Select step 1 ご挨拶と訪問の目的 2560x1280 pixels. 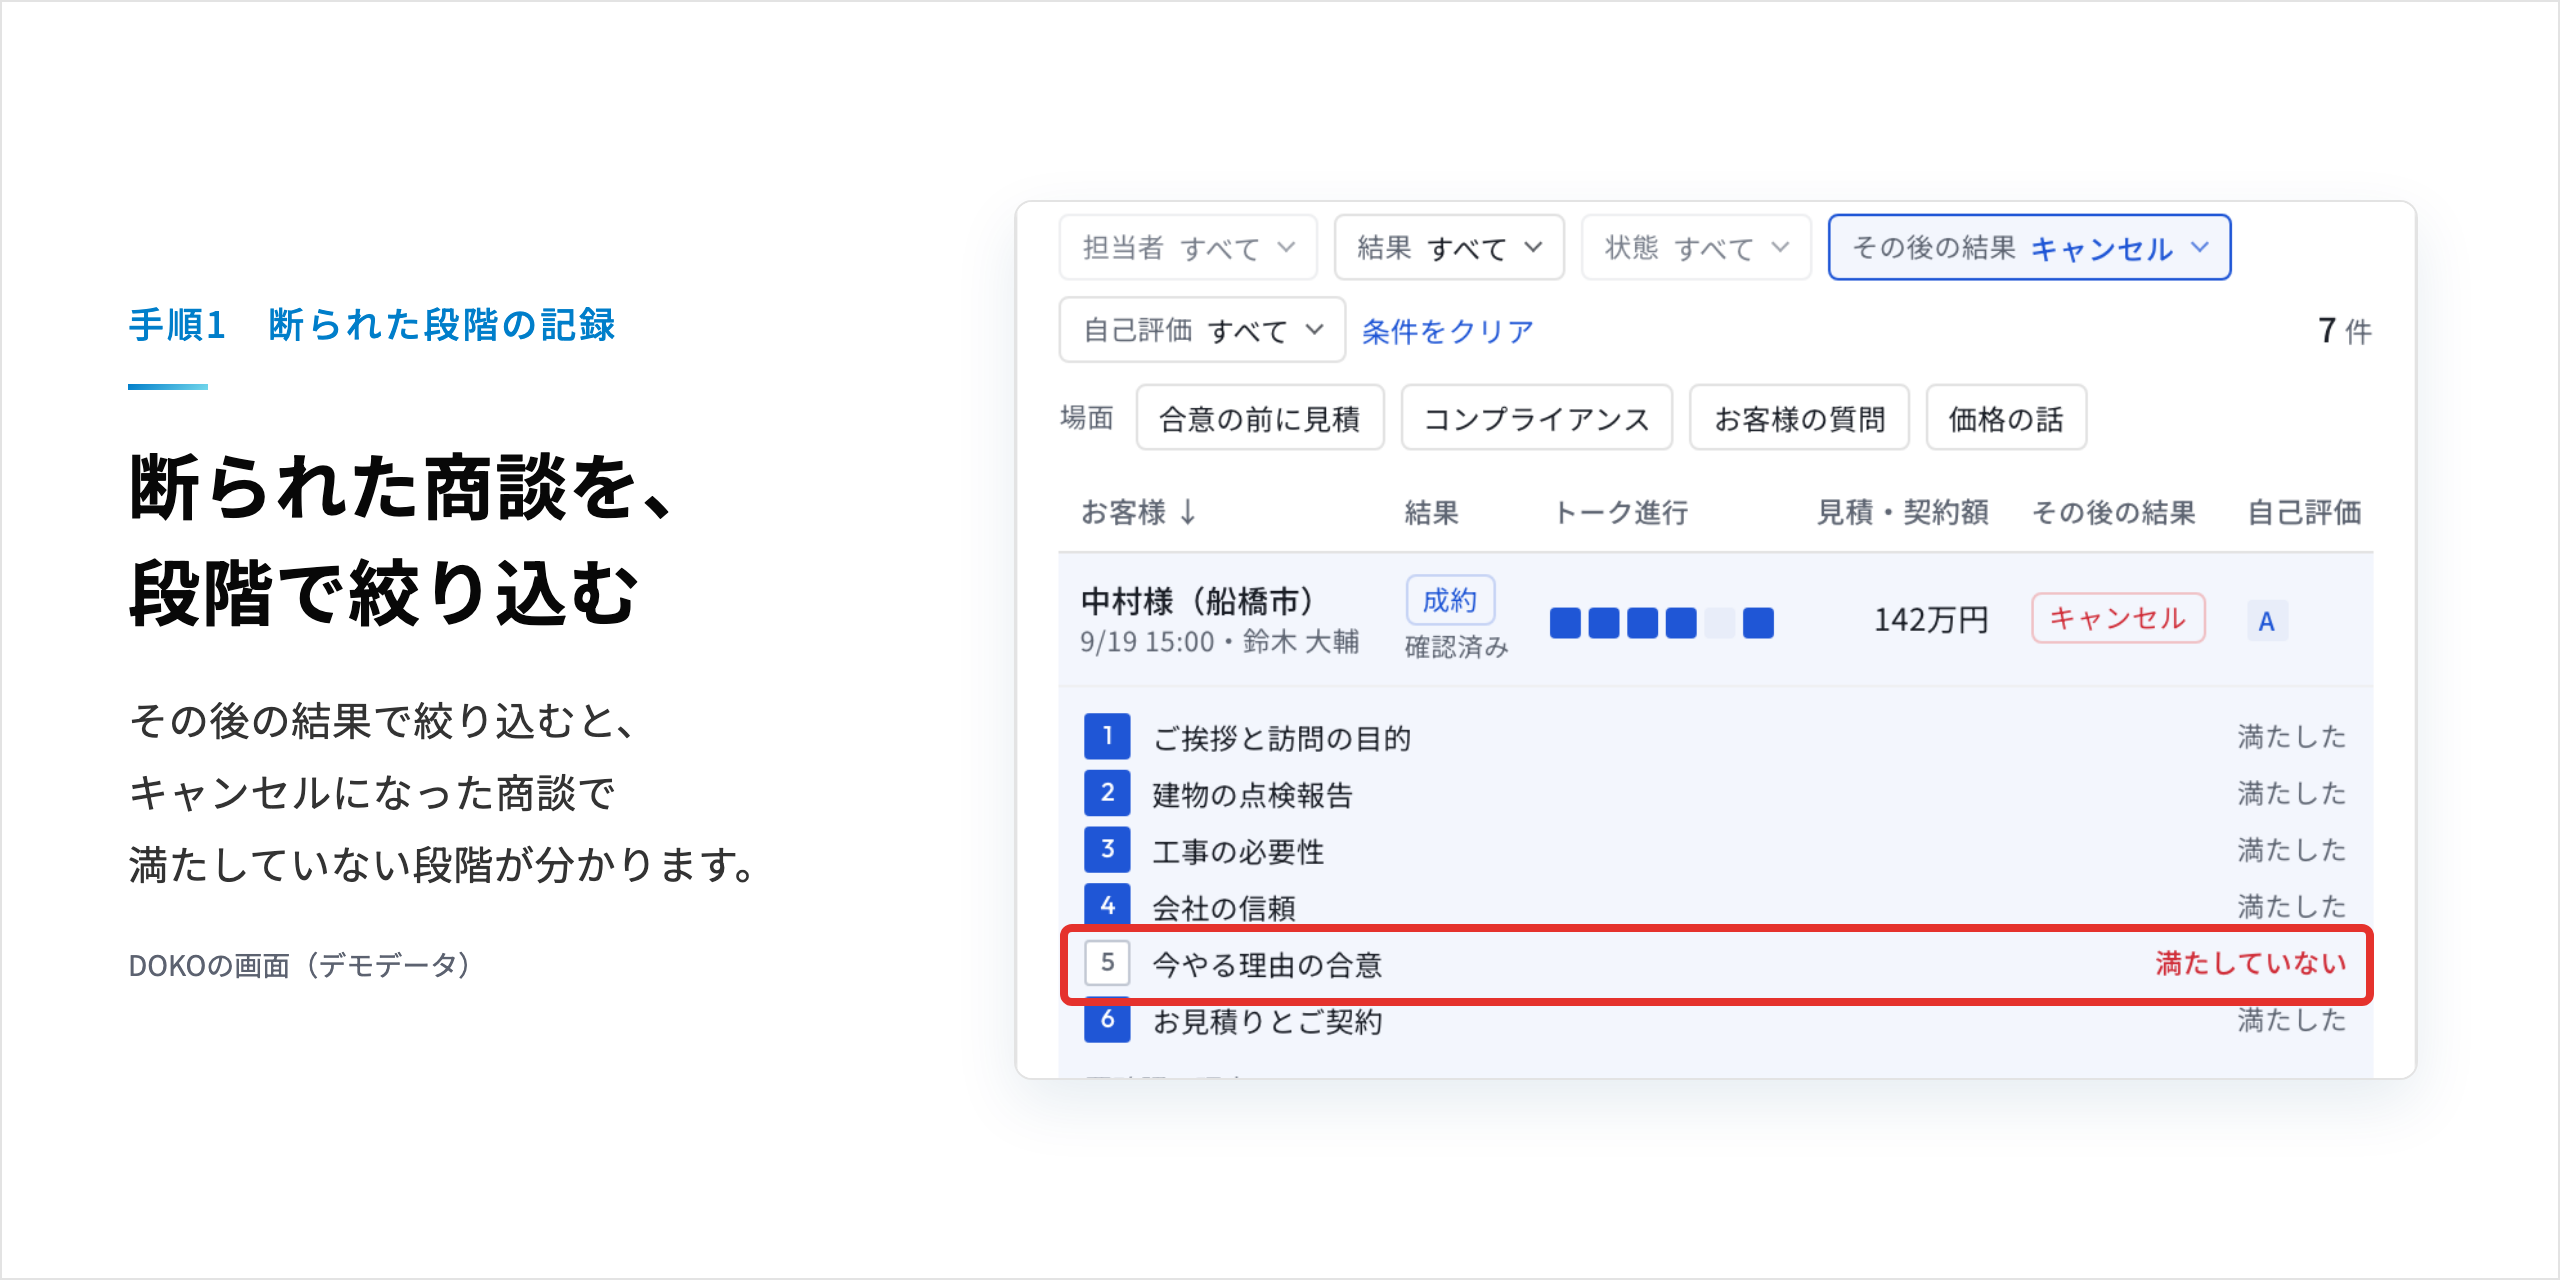tap(1716, 737)
